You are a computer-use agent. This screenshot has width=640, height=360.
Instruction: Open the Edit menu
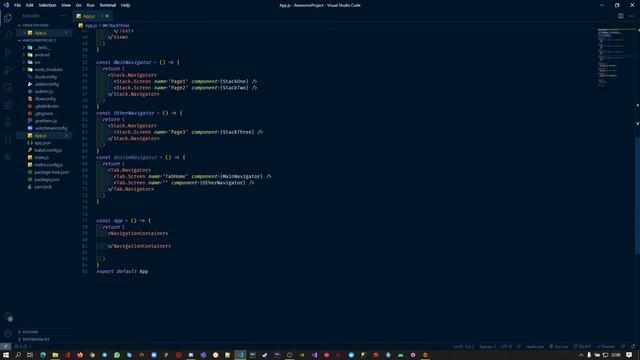[30, 5]
